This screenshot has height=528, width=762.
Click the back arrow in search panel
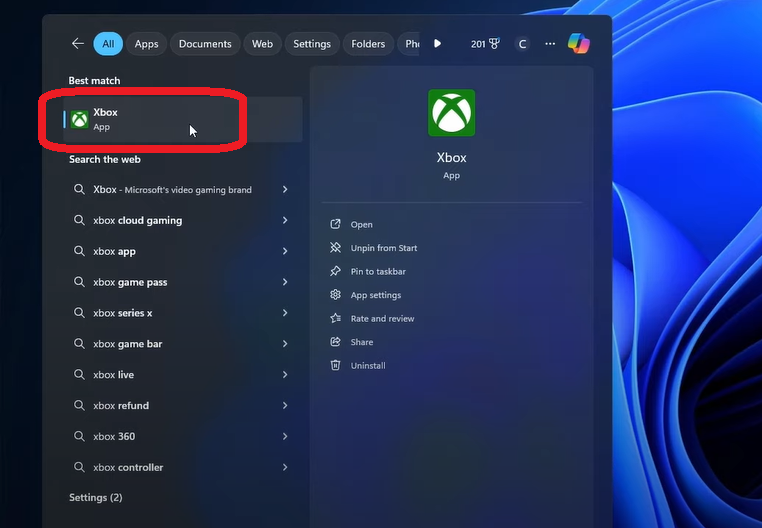coord(78,44)
